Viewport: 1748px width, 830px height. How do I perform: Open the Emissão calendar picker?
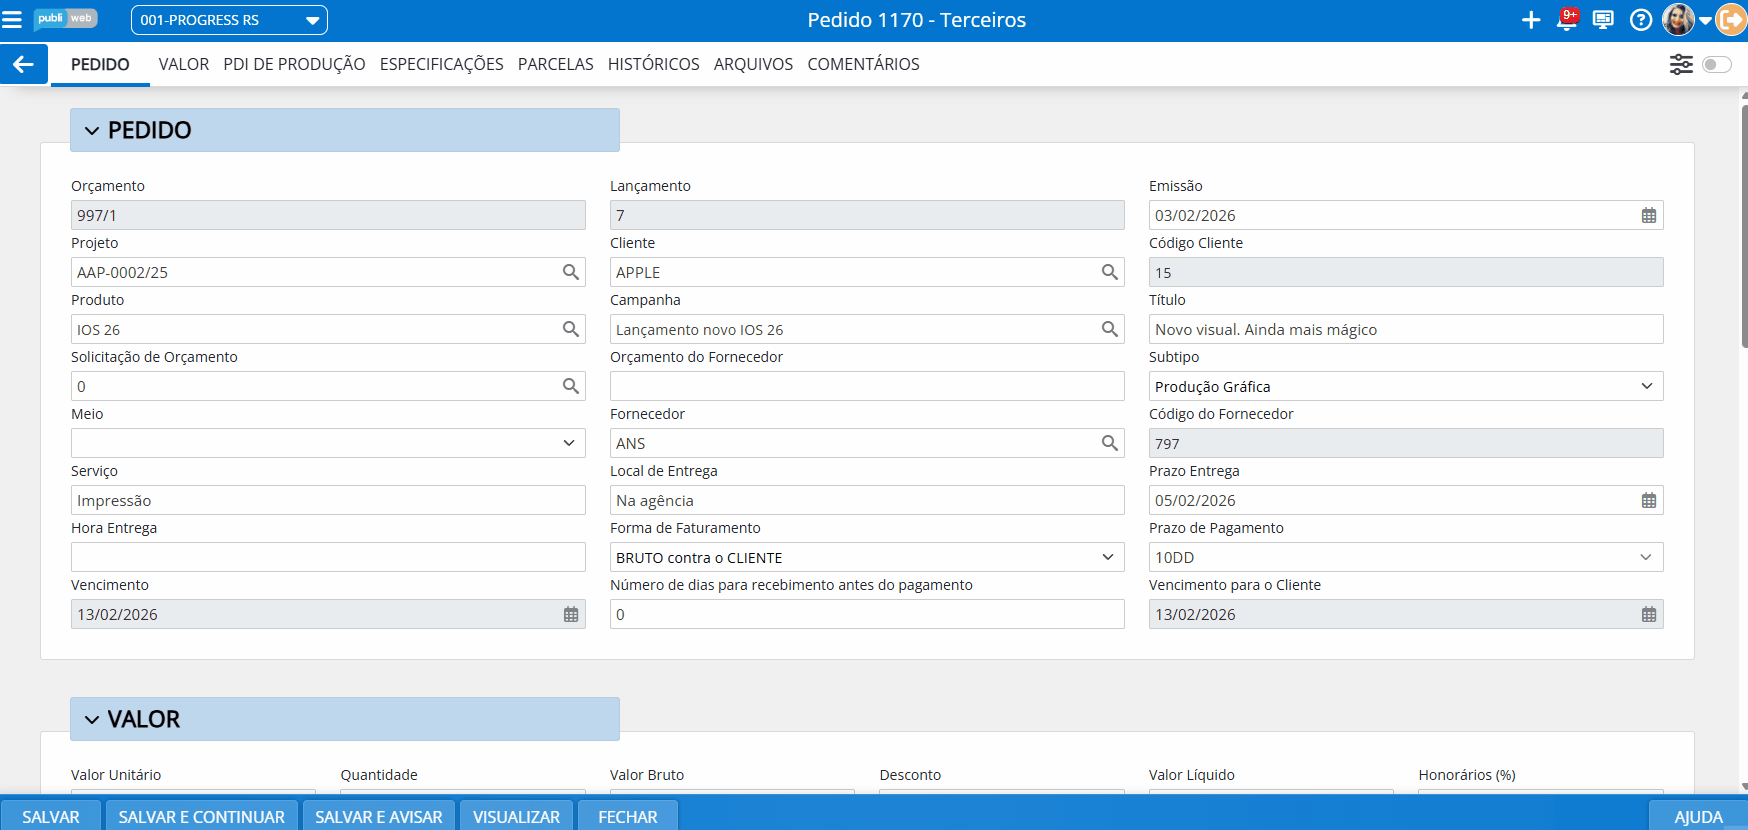(1648, 216)
